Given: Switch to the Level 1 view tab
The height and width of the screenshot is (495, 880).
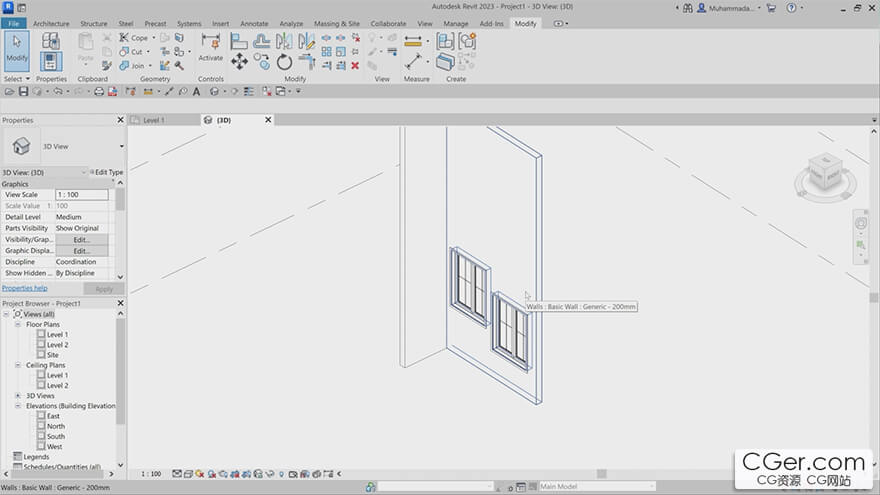Looking at the screenshot, I should pos(153,120).
